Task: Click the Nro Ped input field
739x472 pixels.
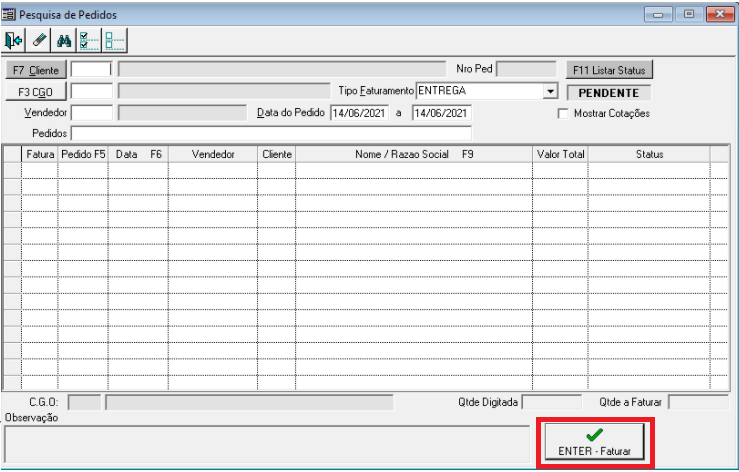Action: click(526, 69)
